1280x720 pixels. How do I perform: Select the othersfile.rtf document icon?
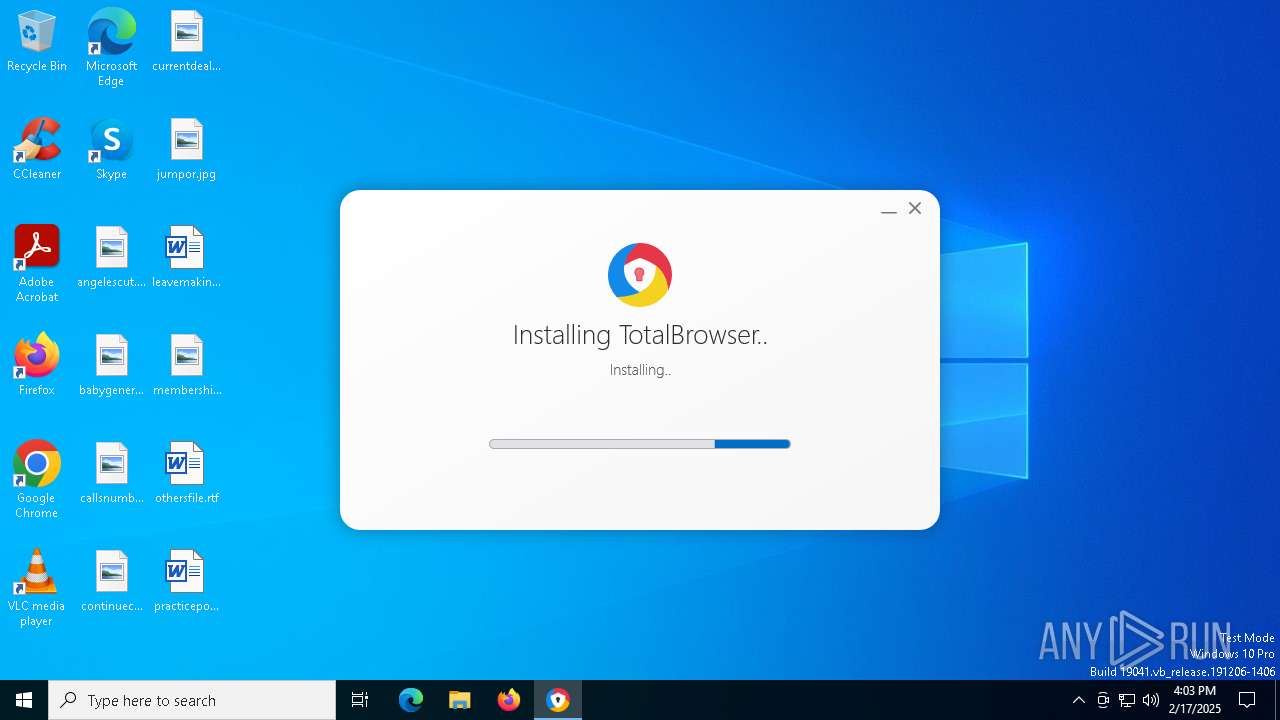tap(186, 473)
